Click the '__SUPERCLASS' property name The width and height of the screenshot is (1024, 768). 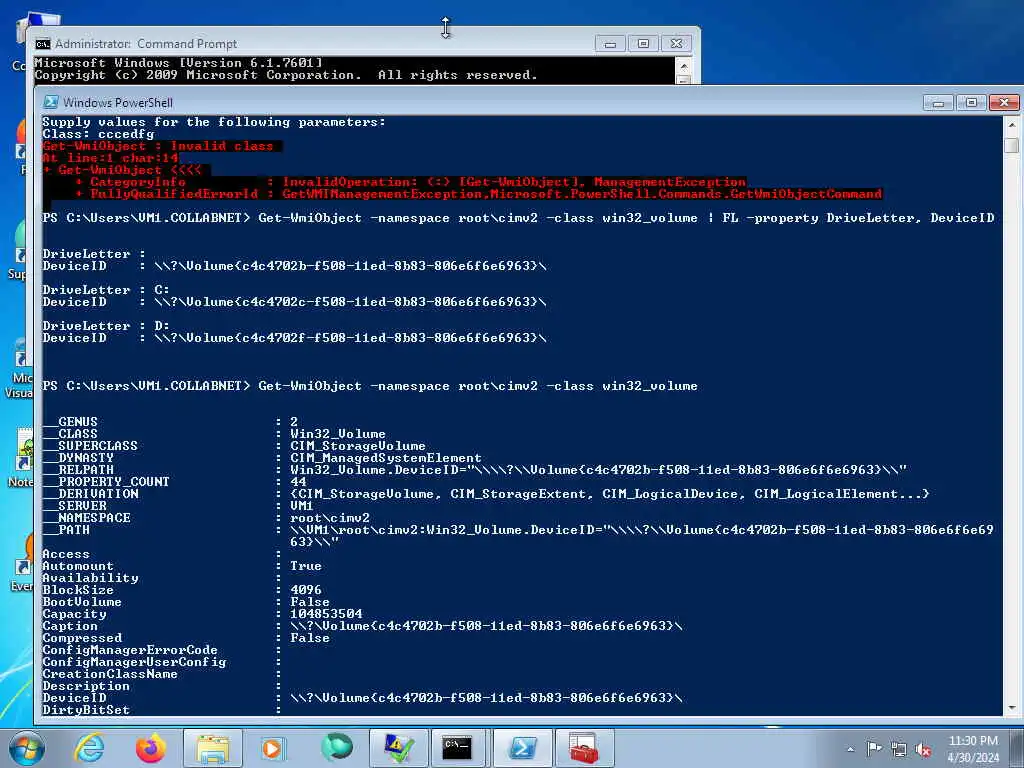coord(90,445)
